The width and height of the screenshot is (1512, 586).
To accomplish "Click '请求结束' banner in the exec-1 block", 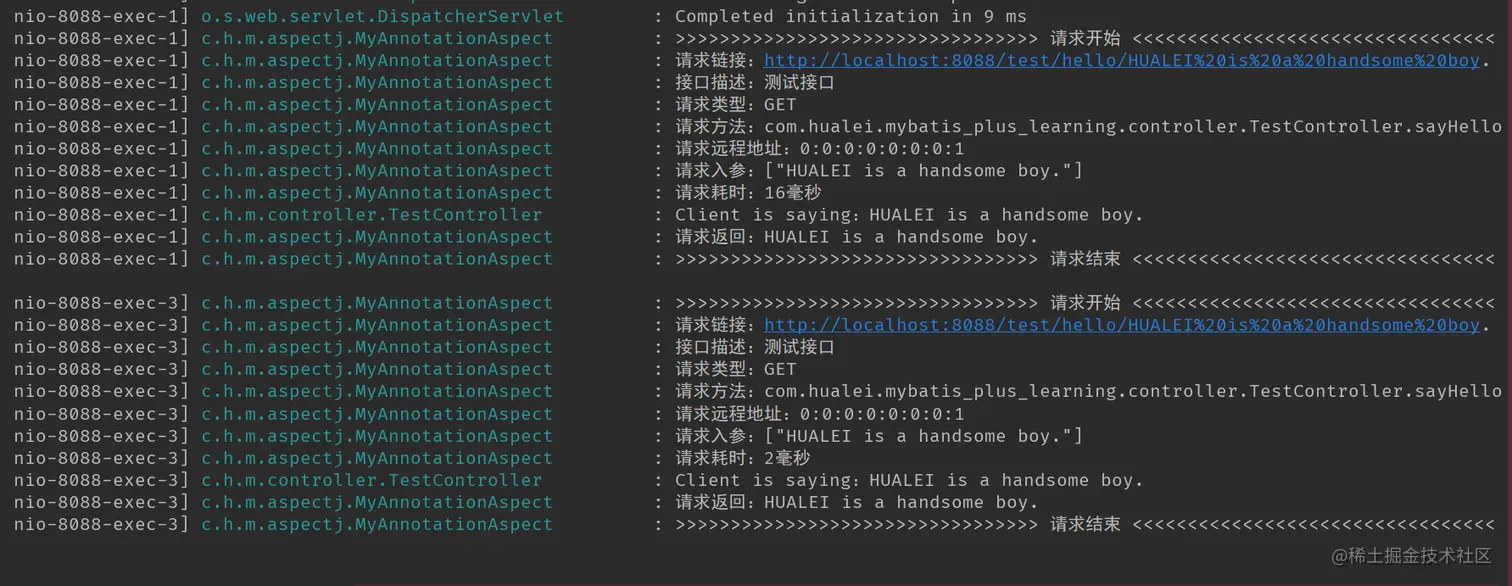I will 1085,259.
